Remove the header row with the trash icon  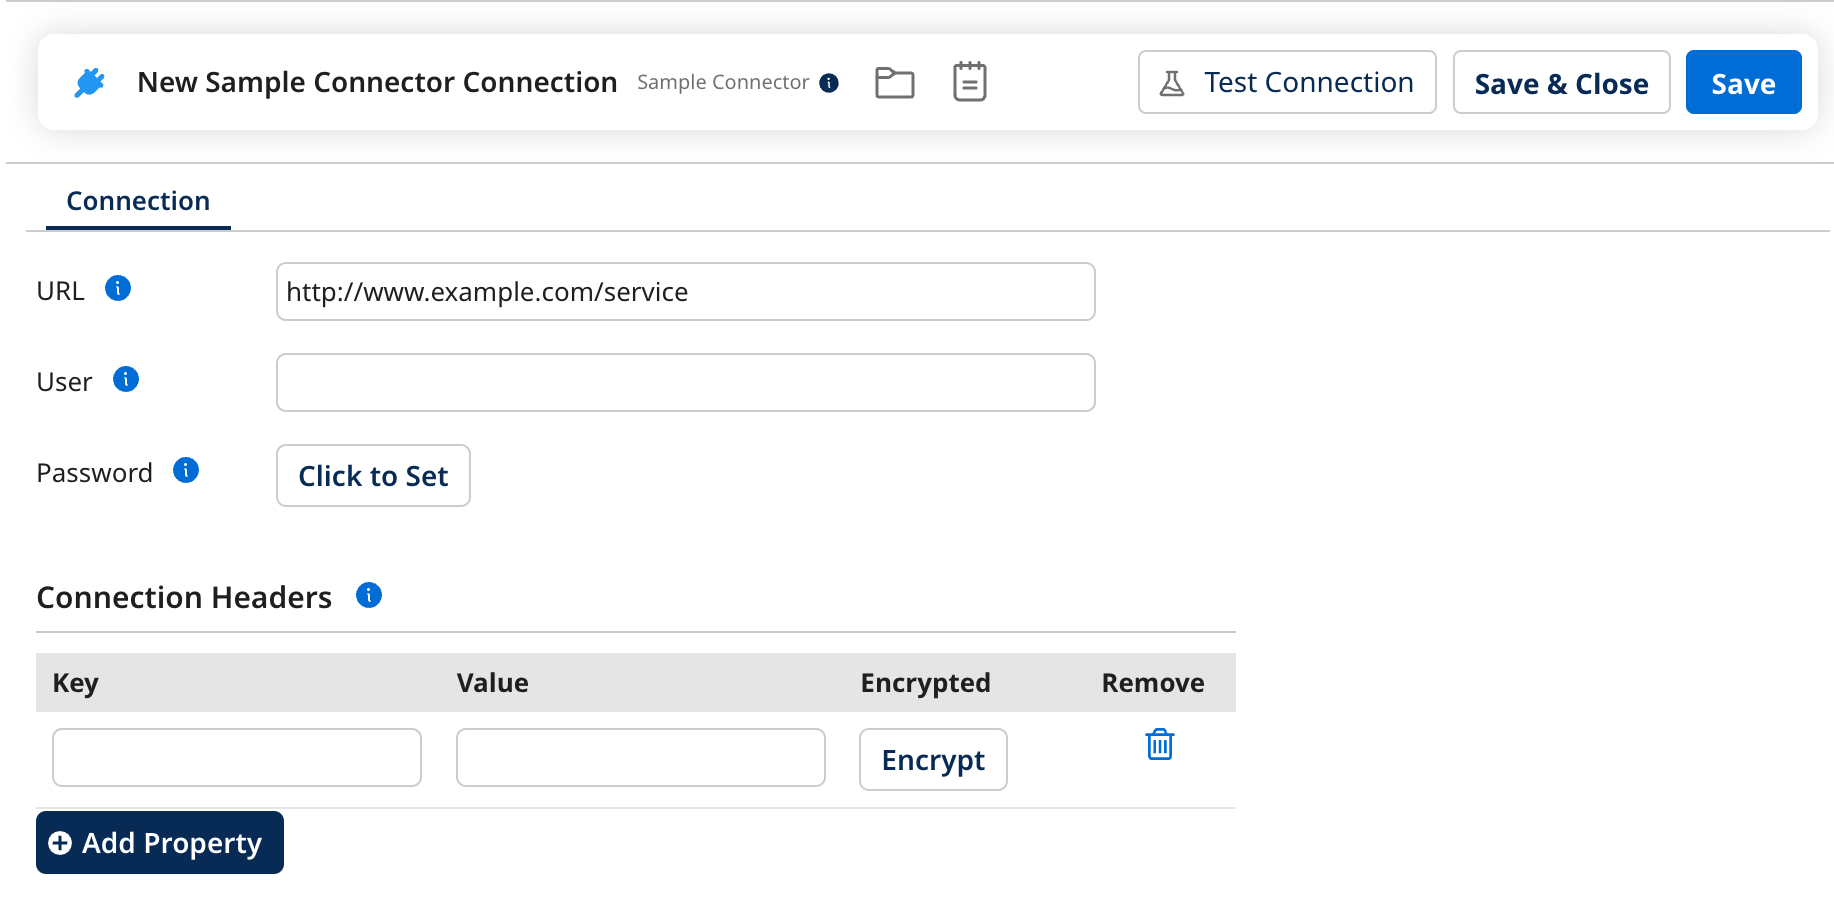1159,744
